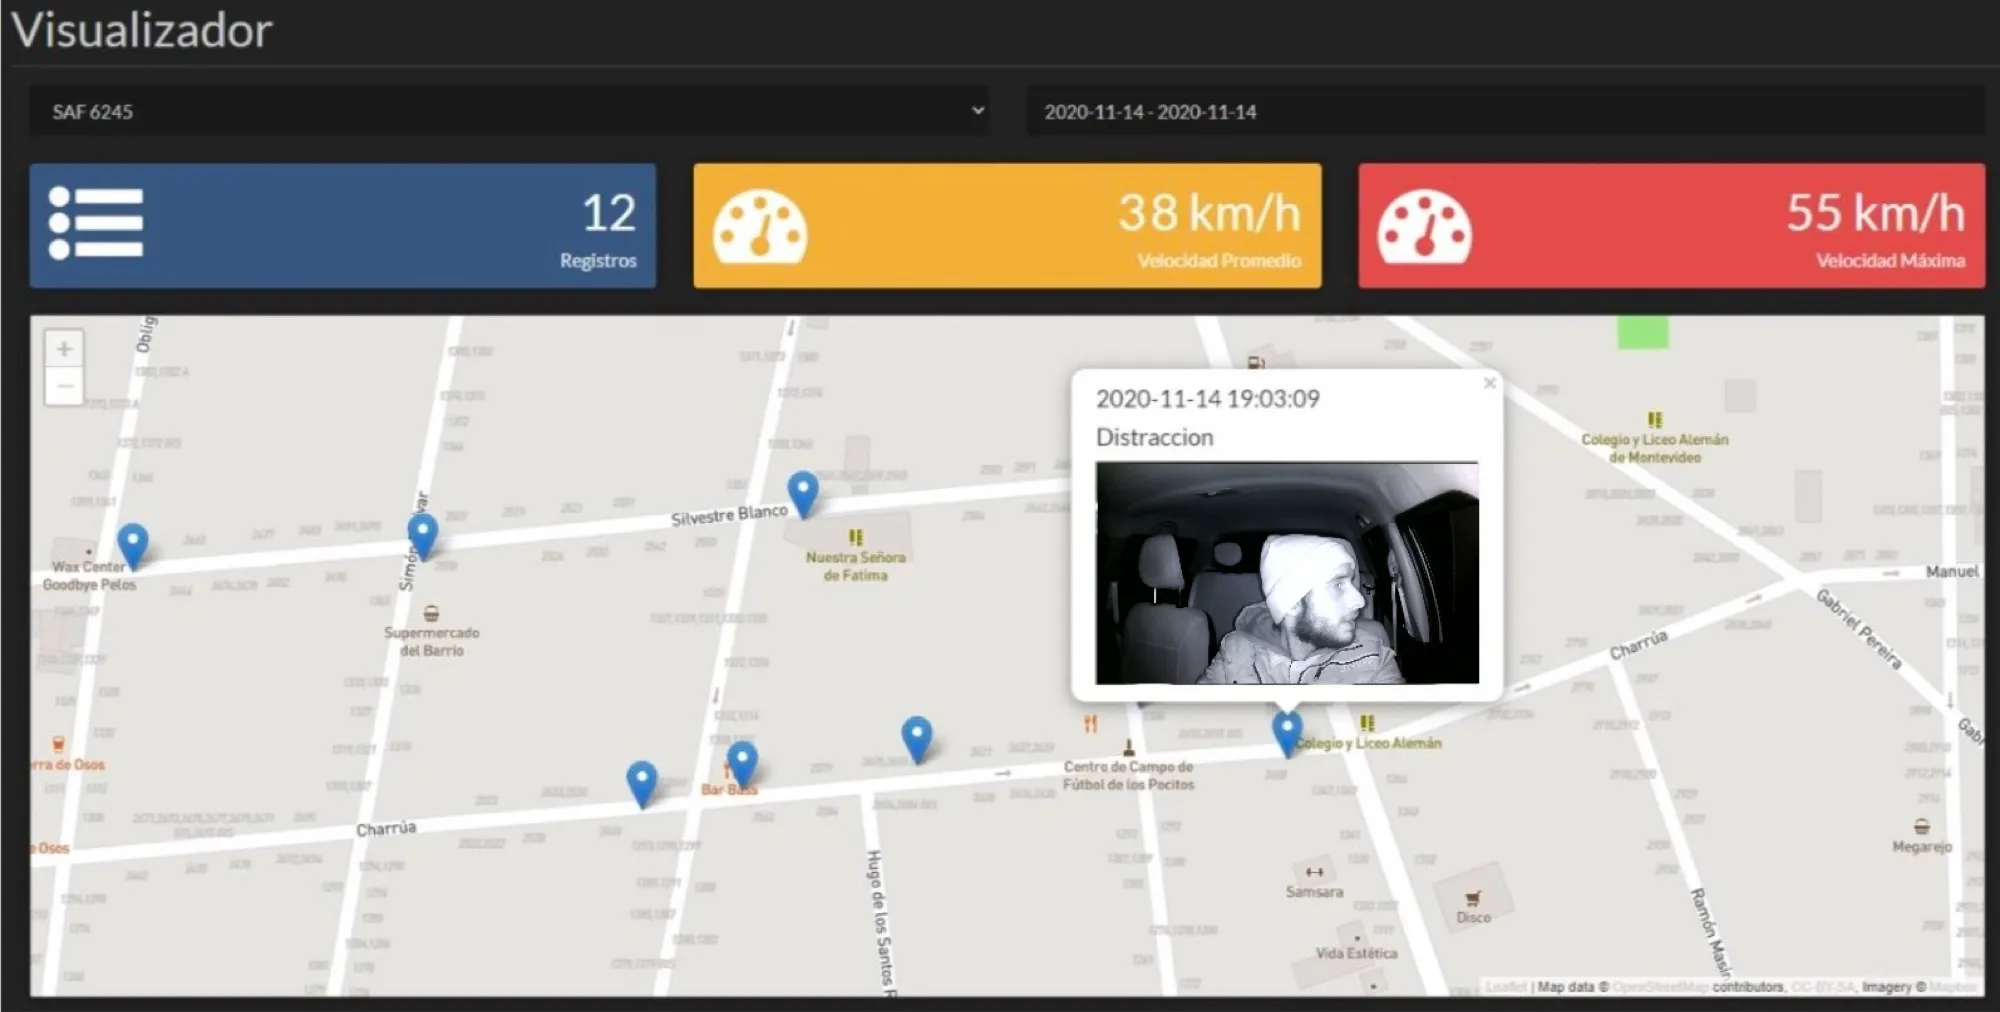Zoom in the map with plus button
The image size is (2000, 1012).
64,349
